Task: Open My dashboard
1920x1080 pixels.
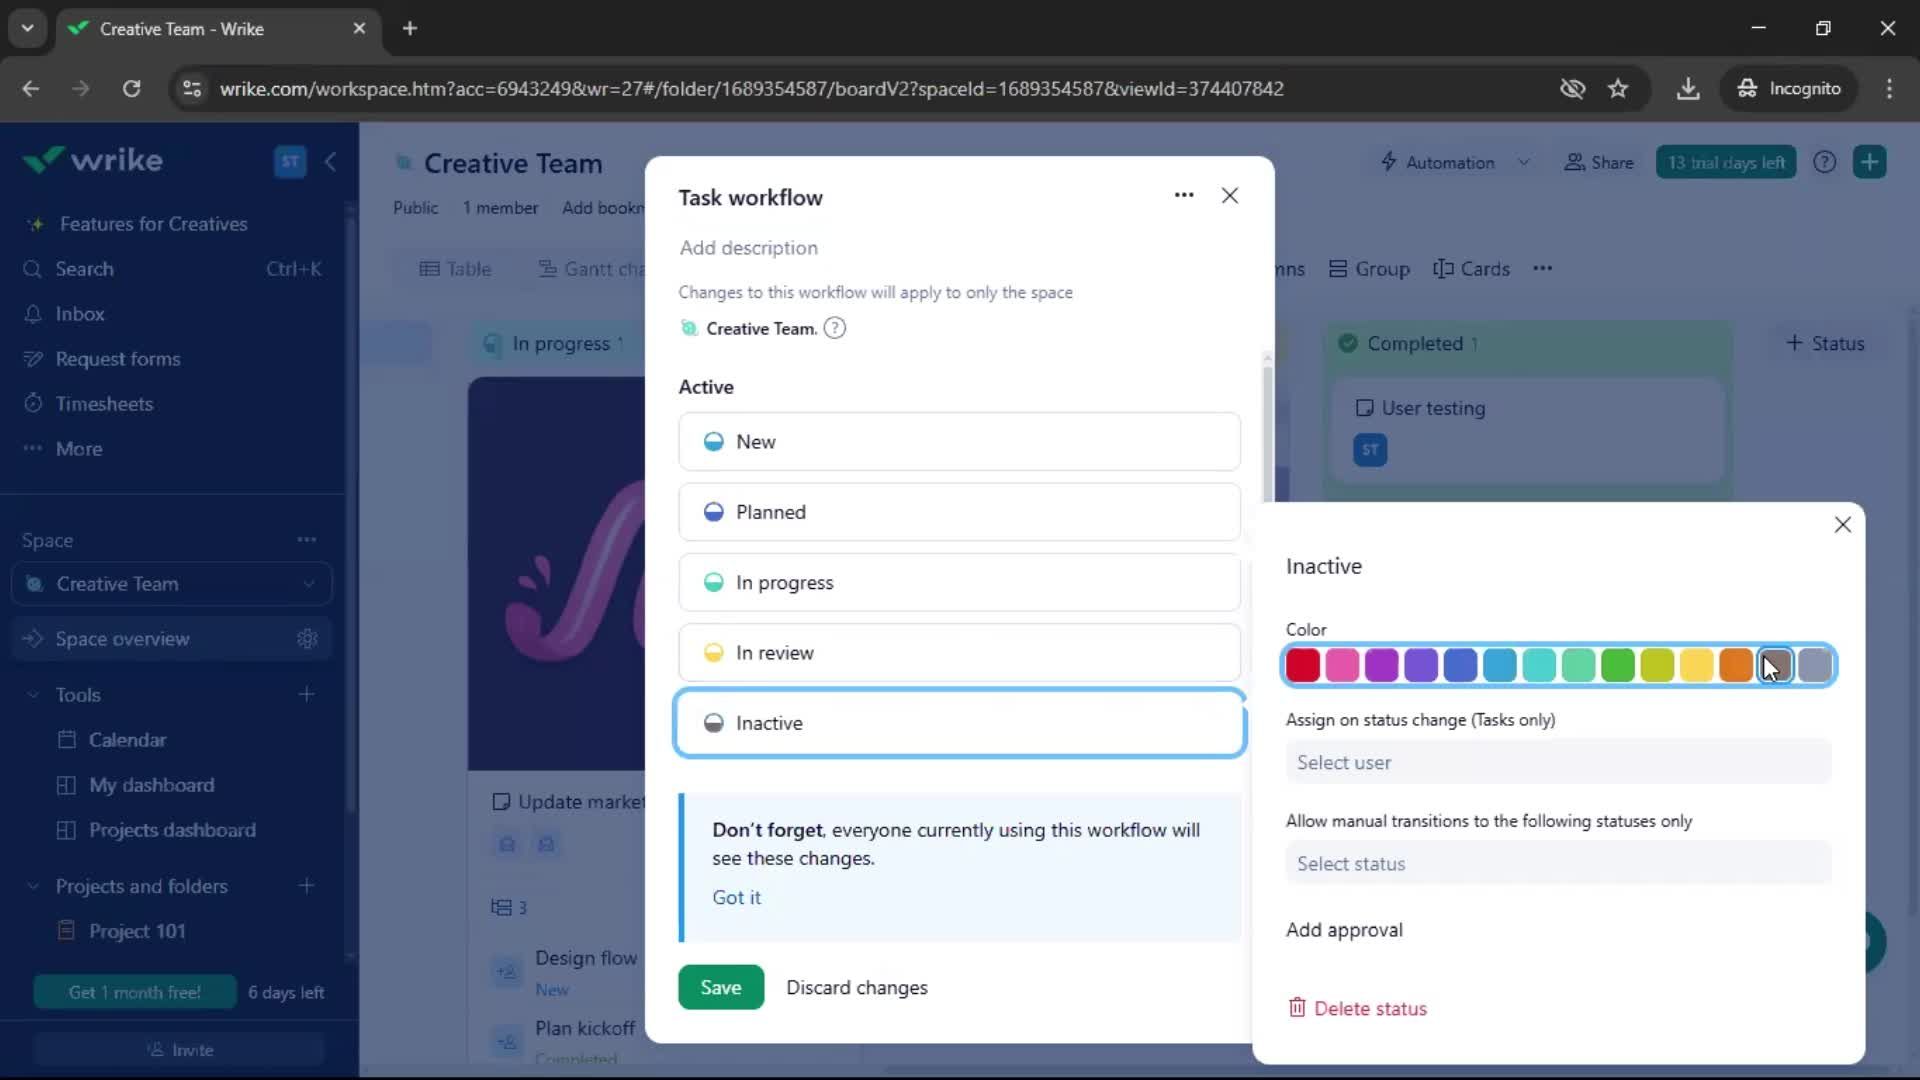Action: pyautogui.click(x=151, y=785)
